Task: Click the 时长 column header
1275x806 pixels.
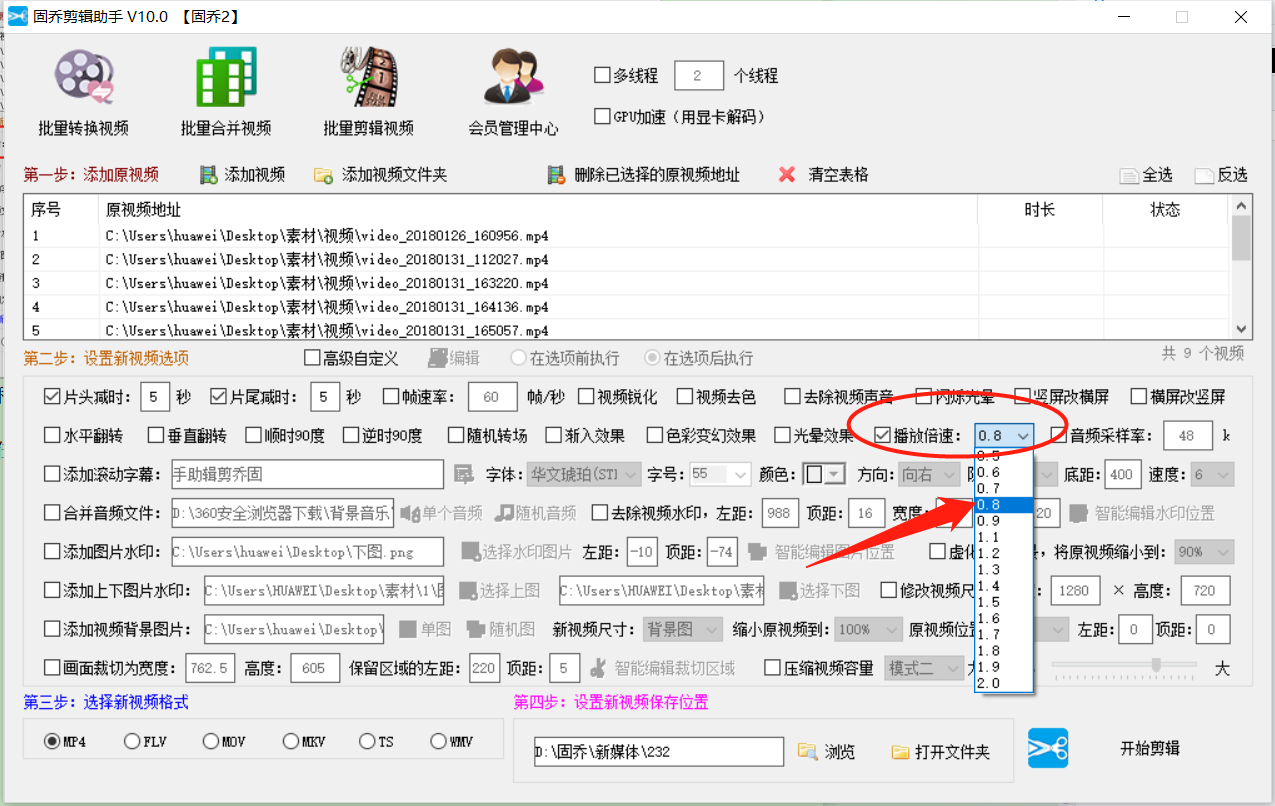Action: pos(1040,210)
